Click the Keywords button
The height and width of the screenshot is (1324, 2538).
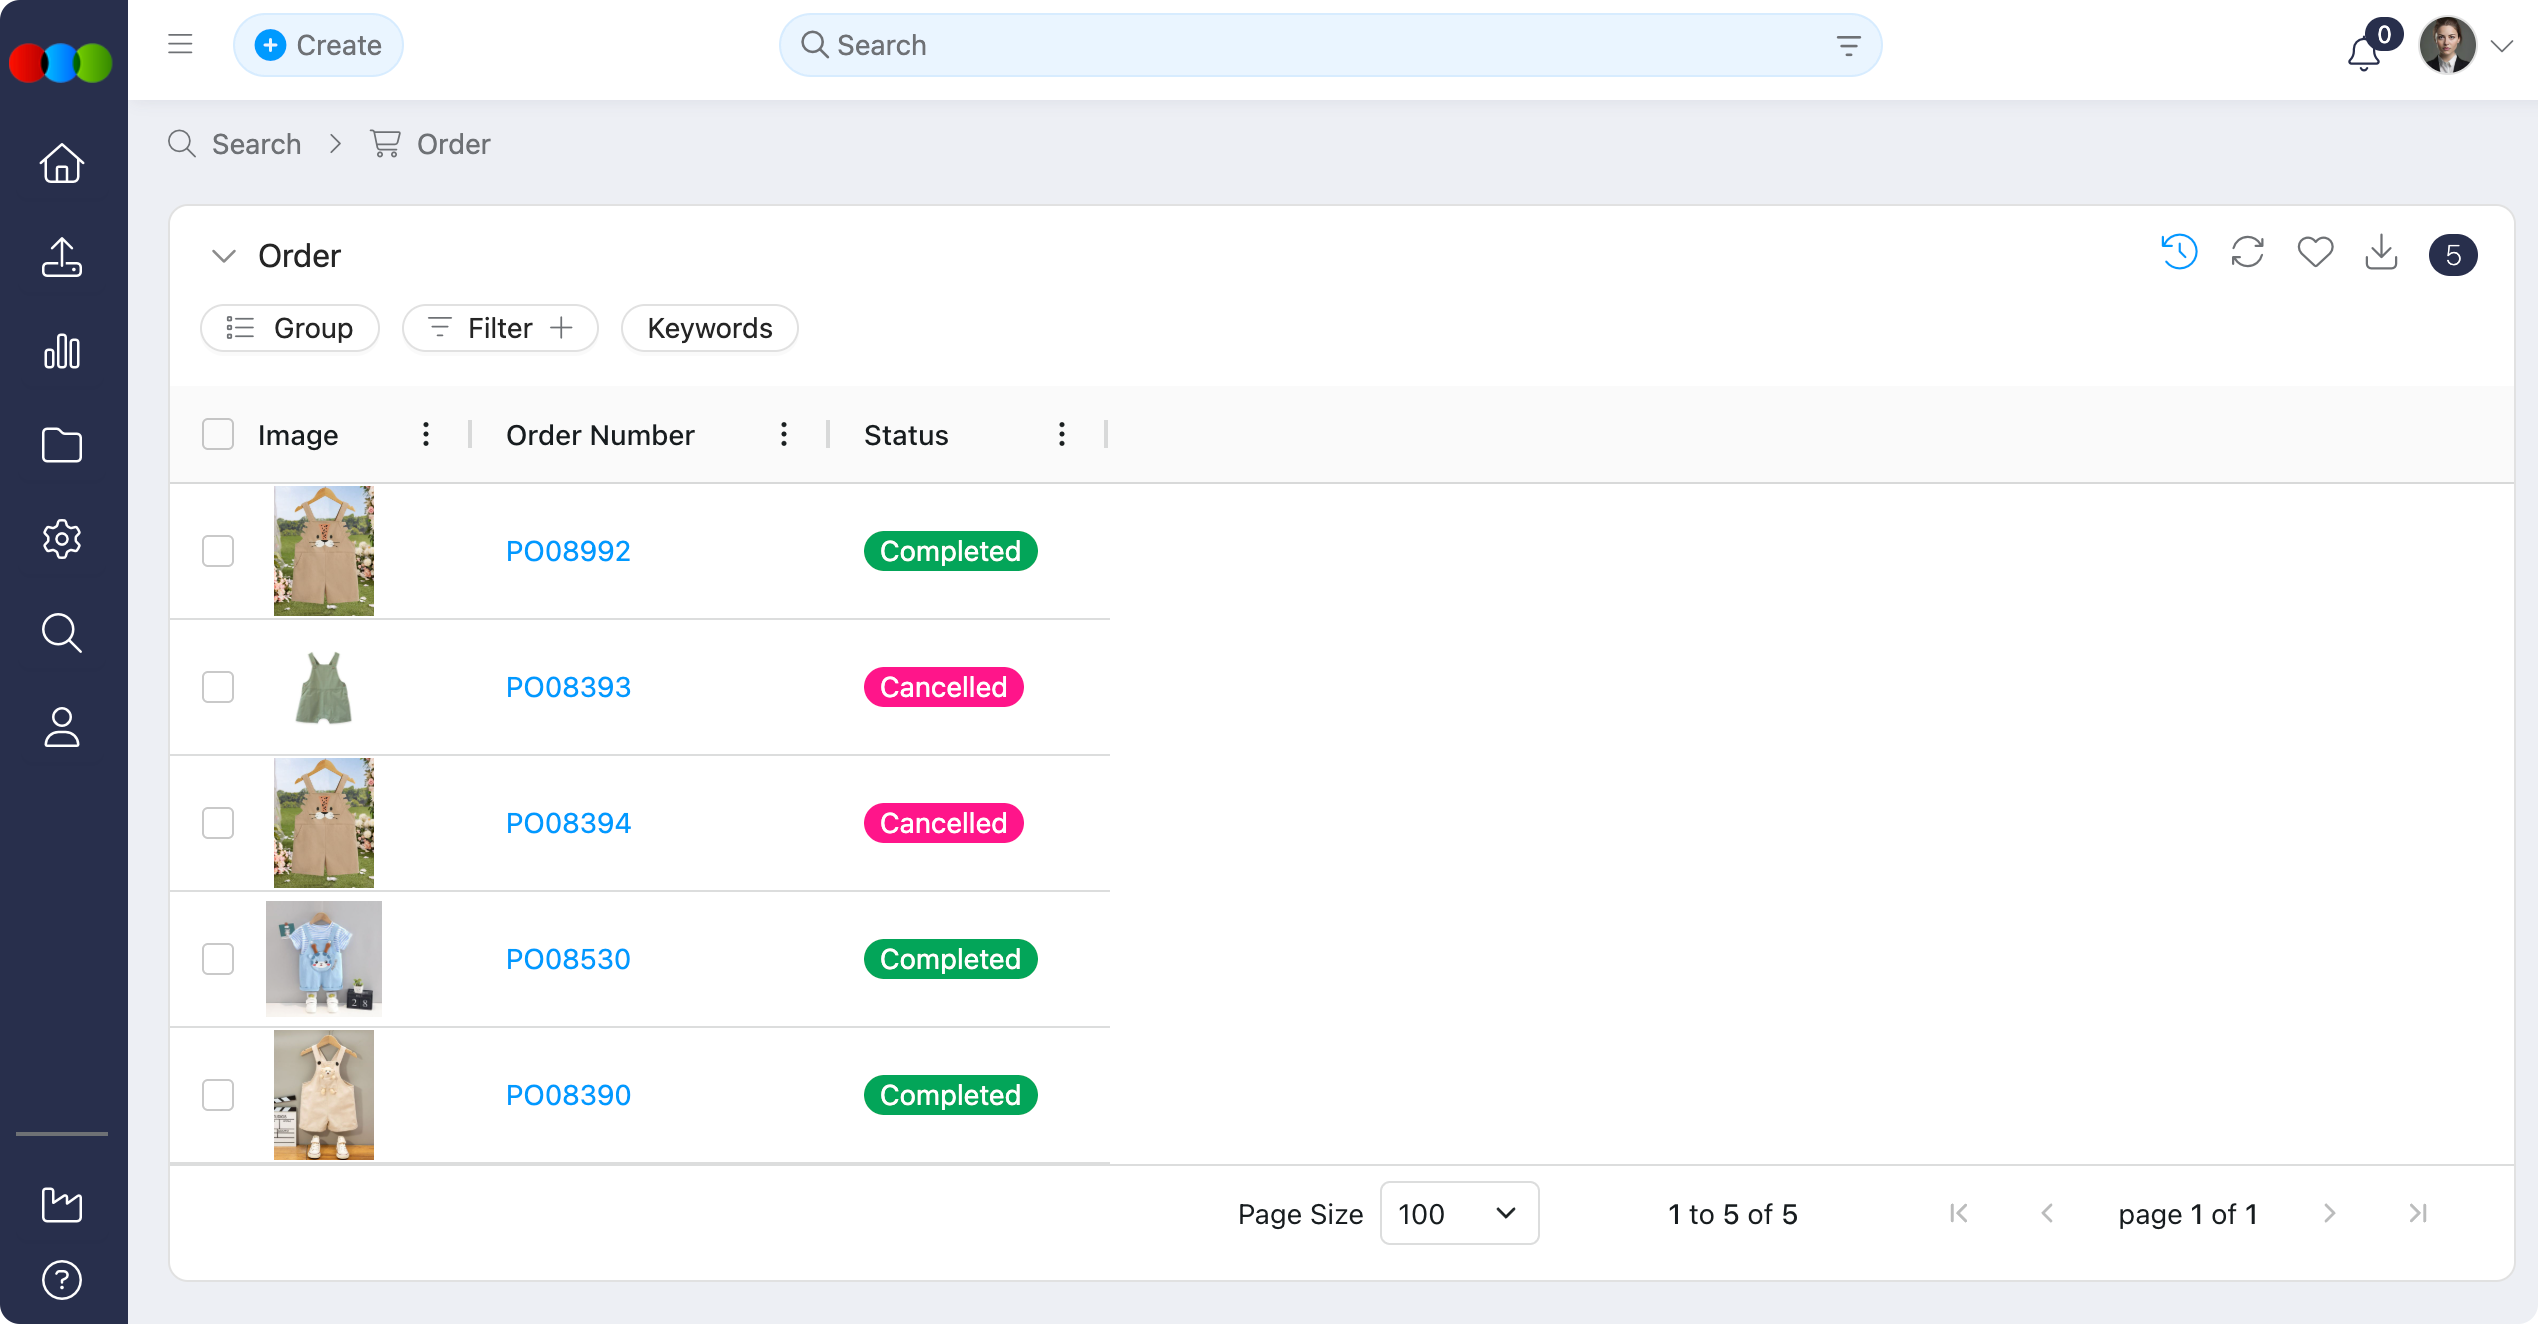709,328
